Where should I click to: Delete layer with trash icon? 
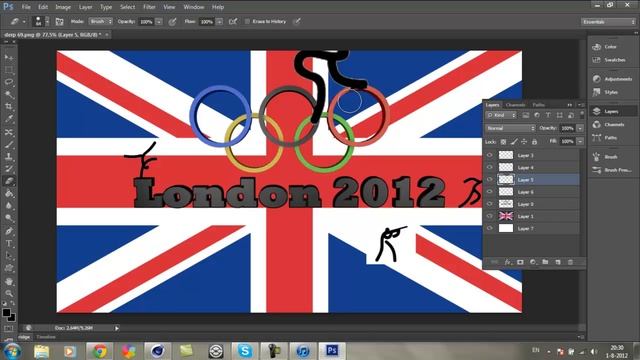click(x=570, y=262)
